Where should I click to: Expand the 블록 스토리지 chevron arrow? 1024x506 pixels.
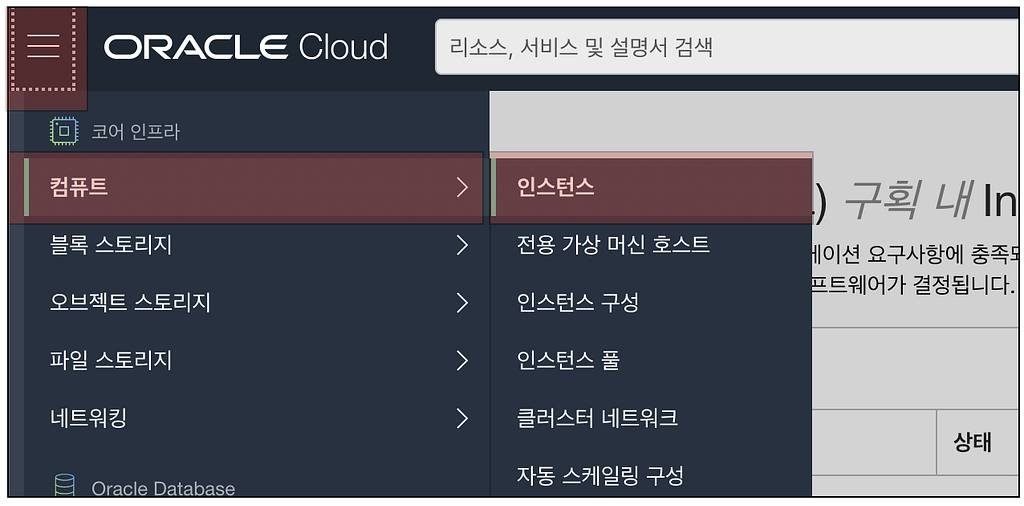[x=462, y=245]
